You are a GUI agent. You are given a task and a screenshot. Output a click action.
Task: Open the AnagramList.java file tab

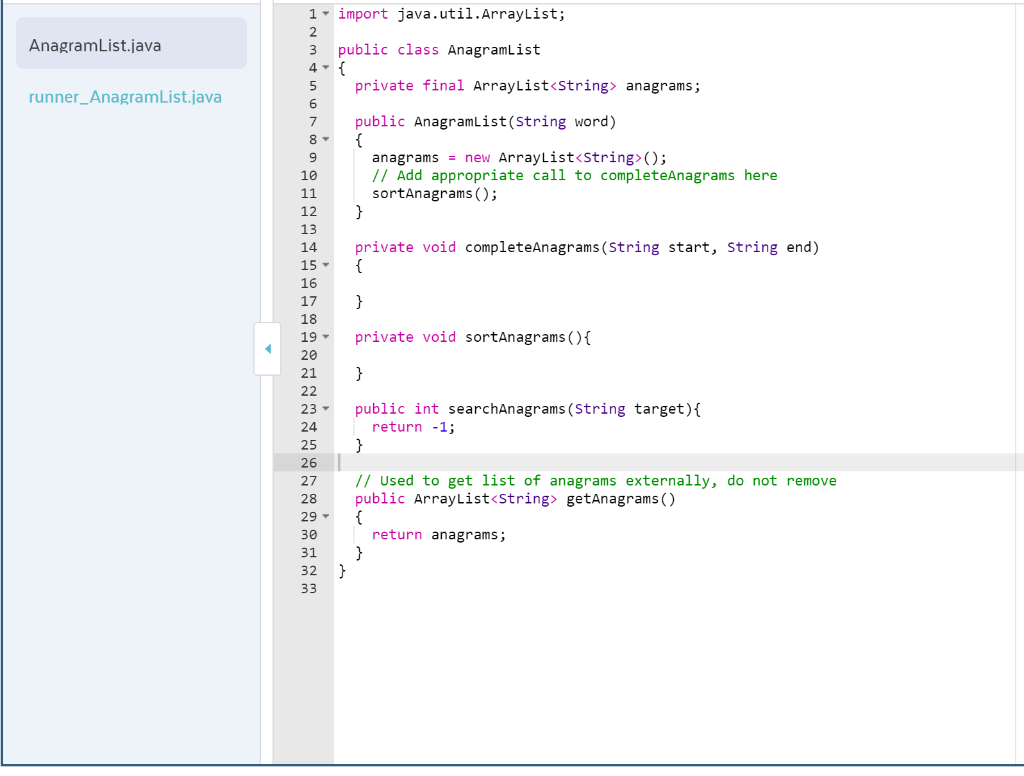click(131, 44)
